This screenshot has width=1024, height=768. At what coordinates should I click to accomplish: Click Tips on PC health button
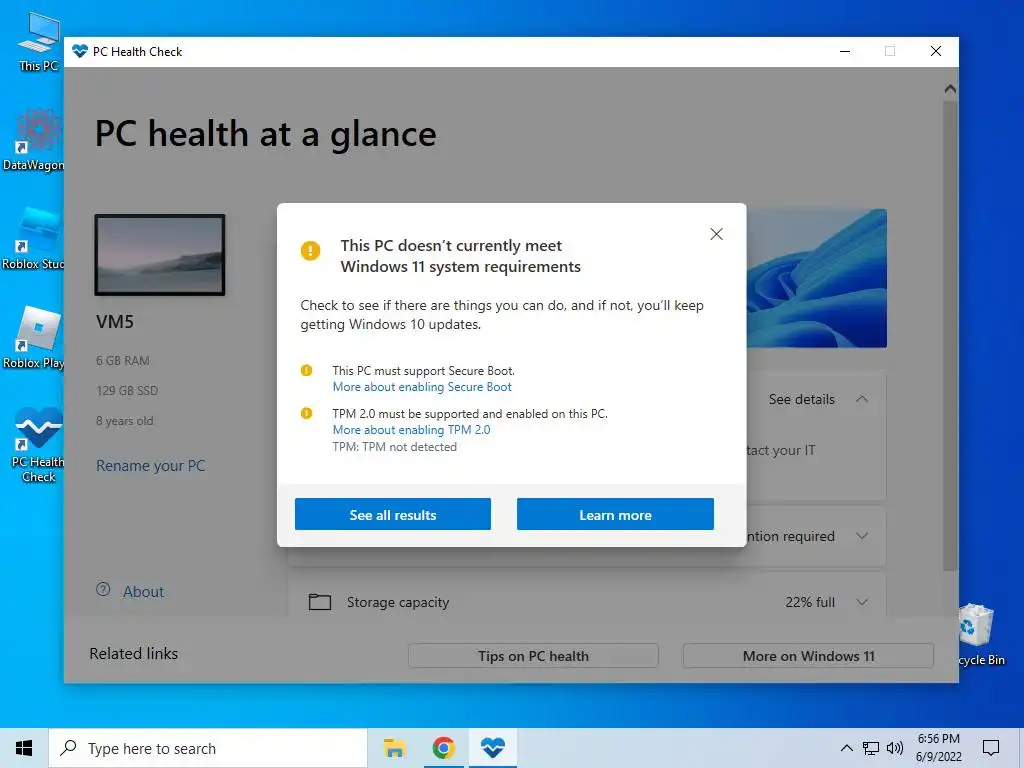point(533,656)
